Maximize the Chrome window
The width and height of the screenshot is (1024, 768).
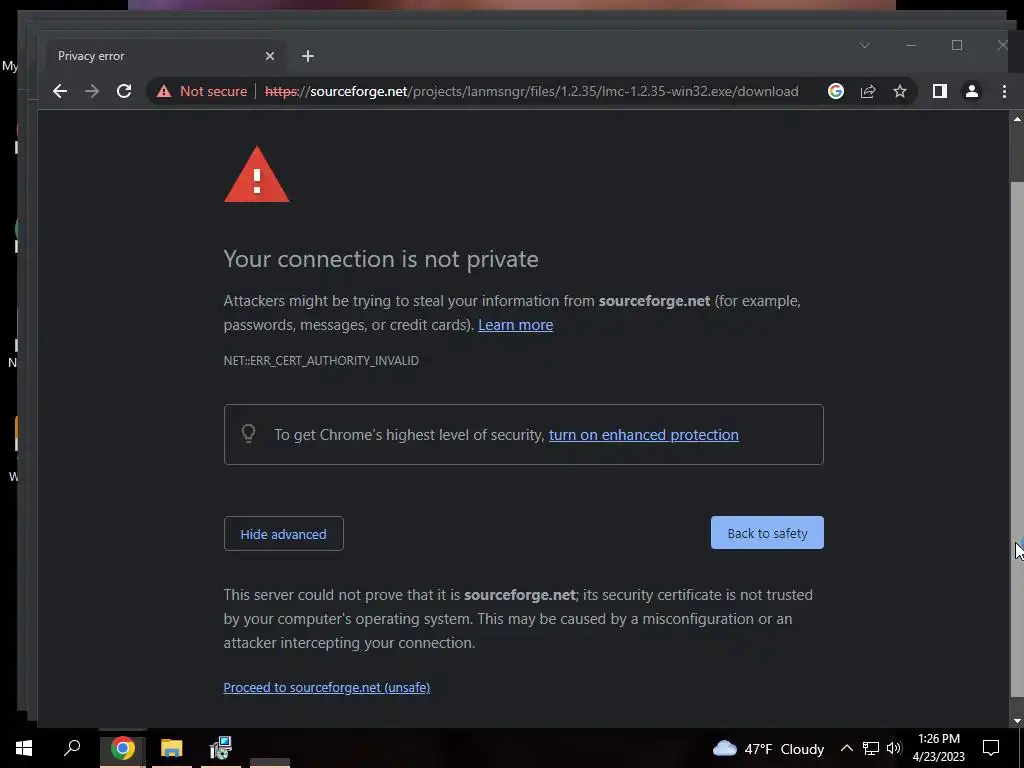click(x=957, y=45)
